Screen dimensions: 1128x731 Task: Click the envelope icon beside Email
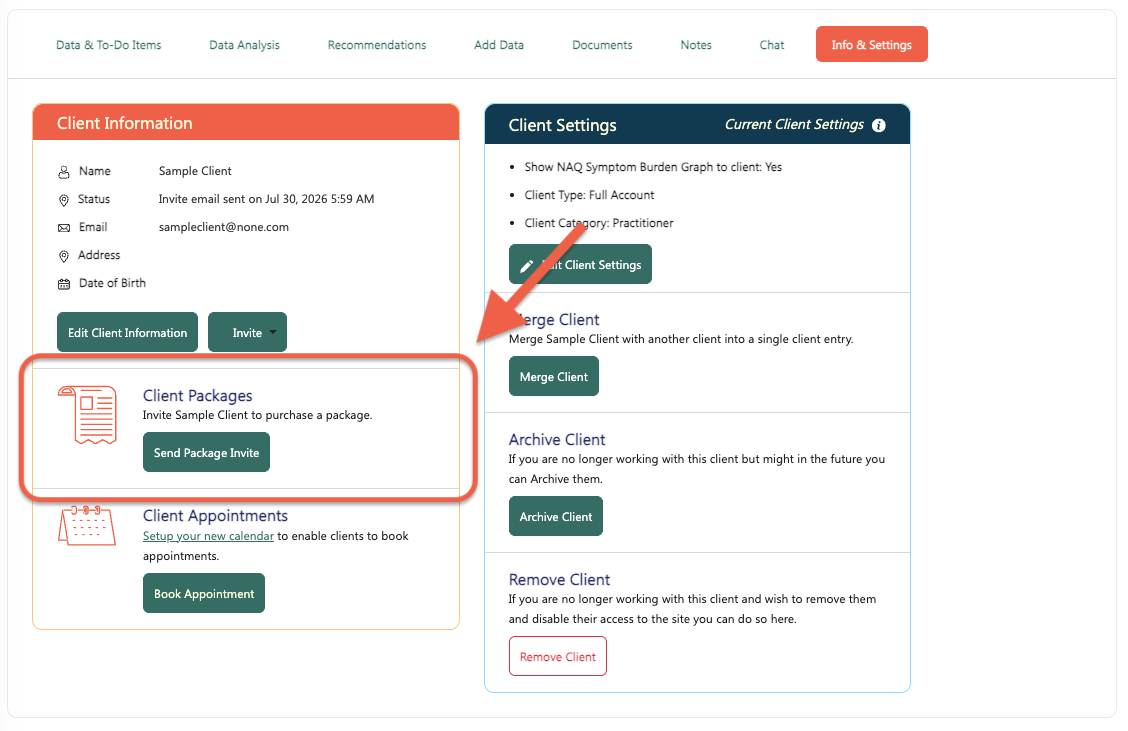tap(64, 228)
